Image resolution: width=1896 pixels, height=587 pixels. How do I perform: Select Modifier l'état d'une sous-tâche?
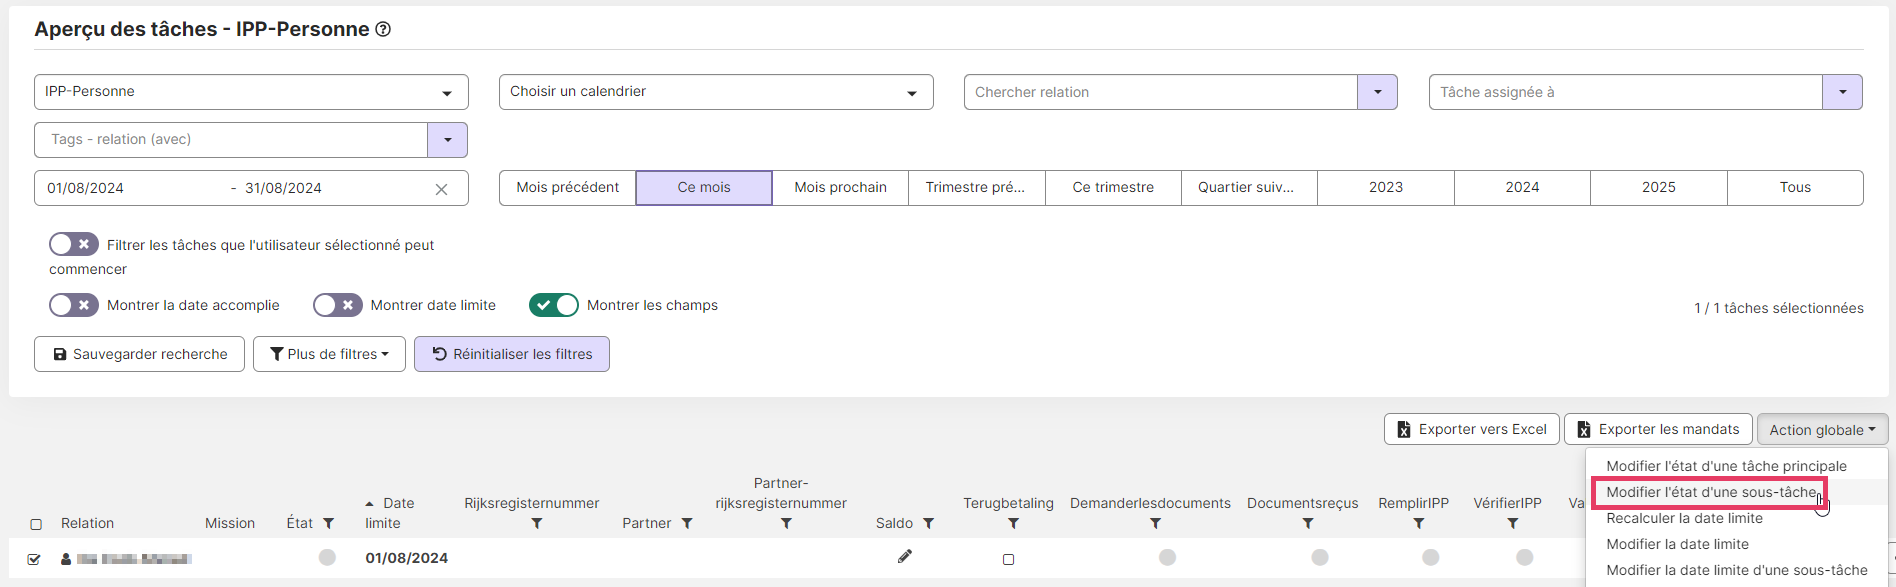1711,492
